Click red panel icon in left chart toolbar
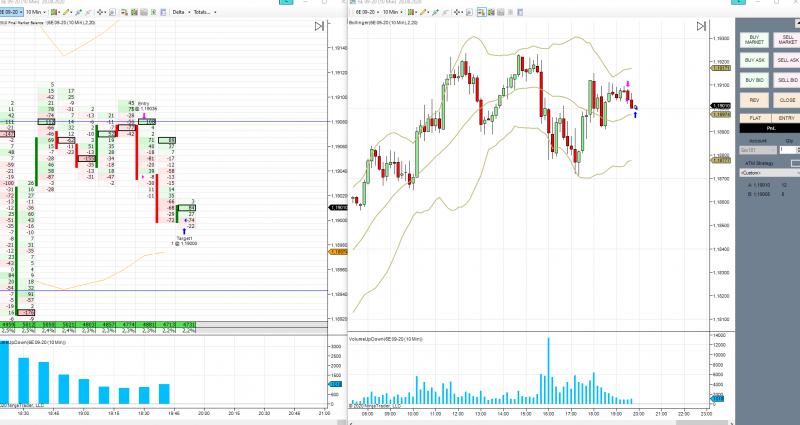800x425 pixels. [x=144, y=12]
